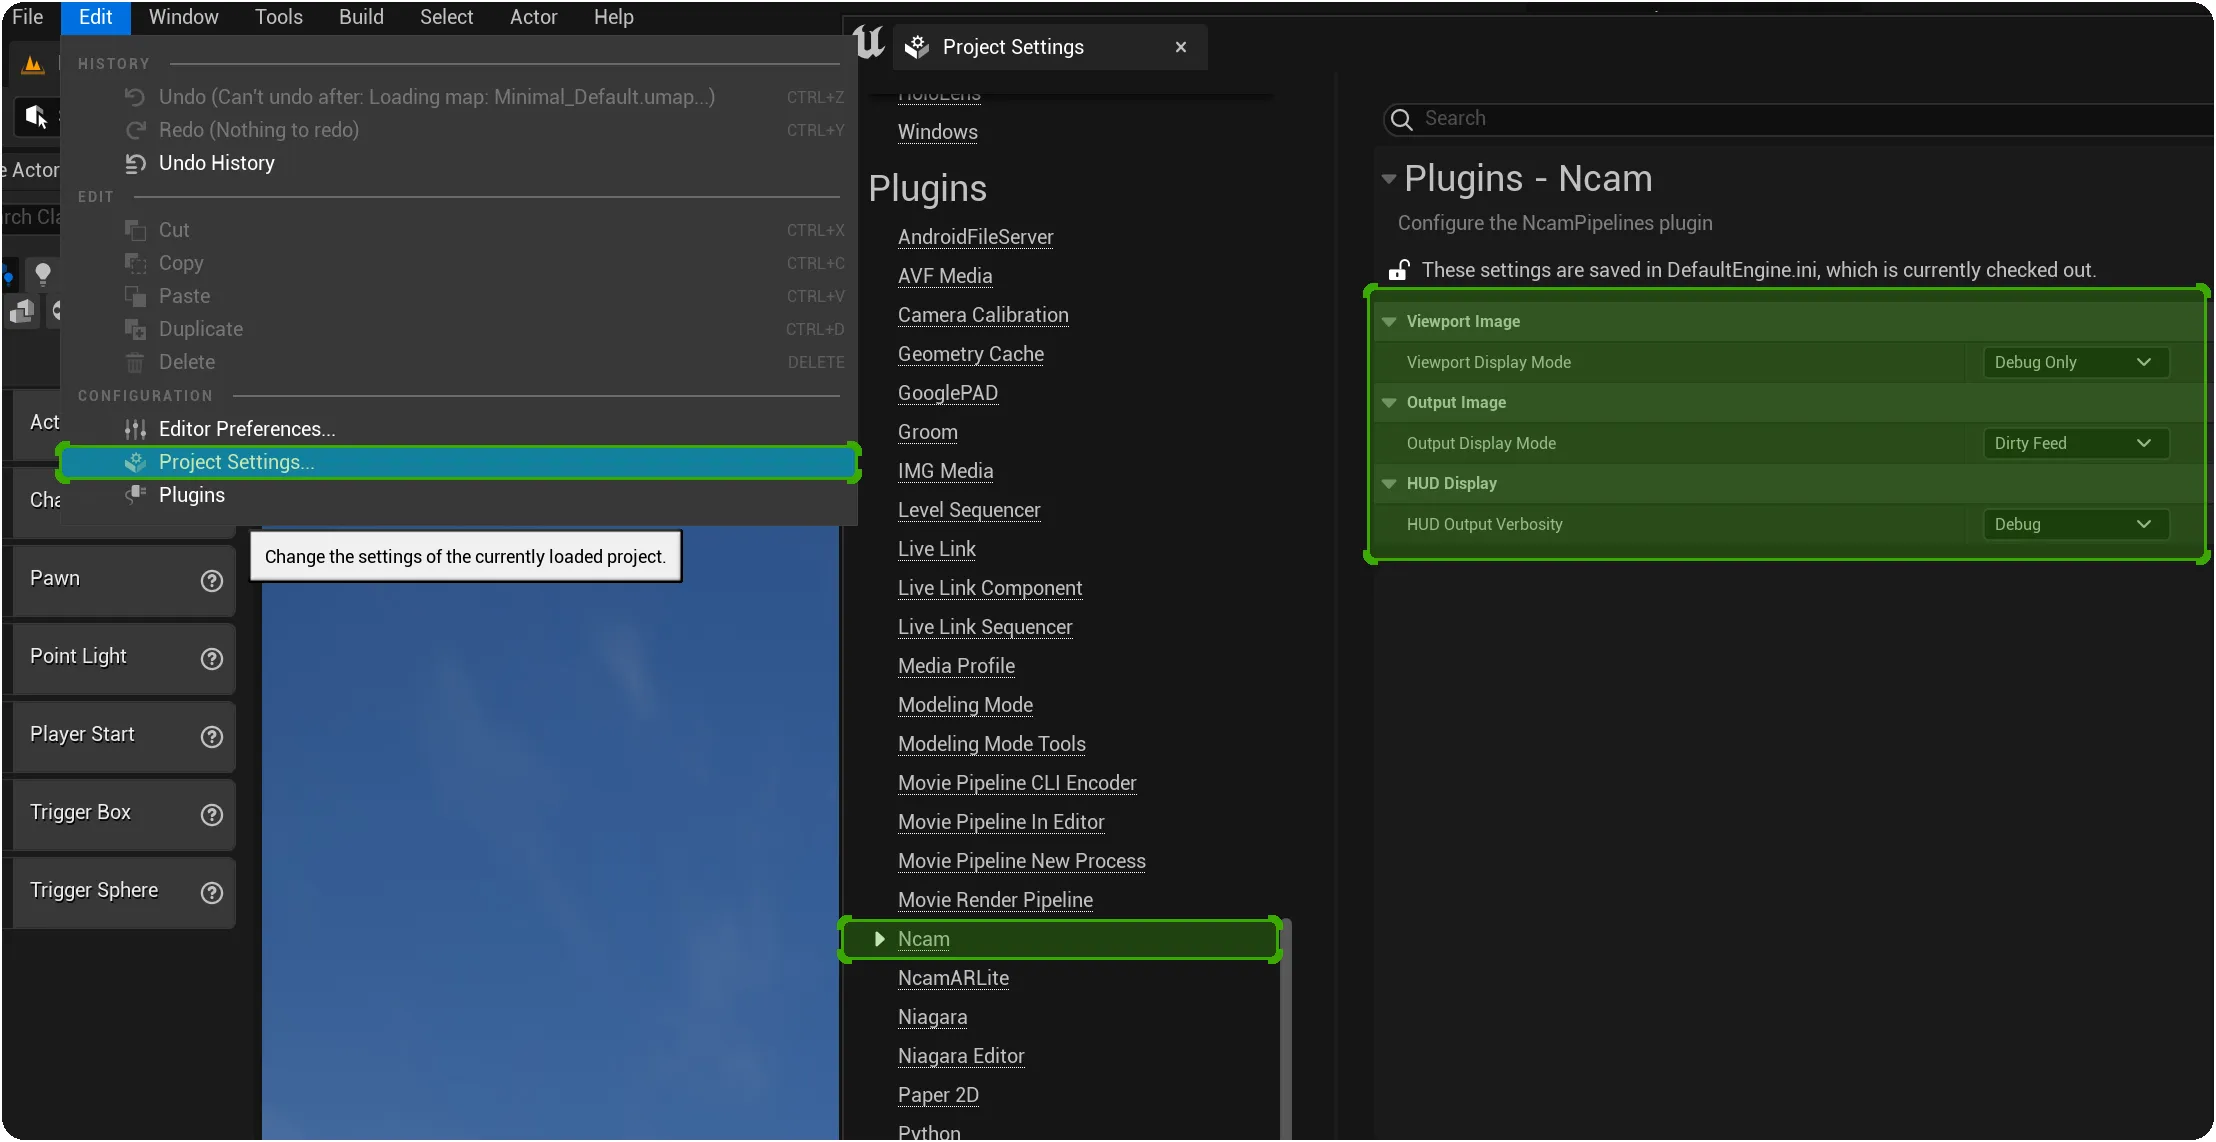Collapse the HUD Display section
The width and height of the screenshot is (2216, 1142).
coord(1389,483)
